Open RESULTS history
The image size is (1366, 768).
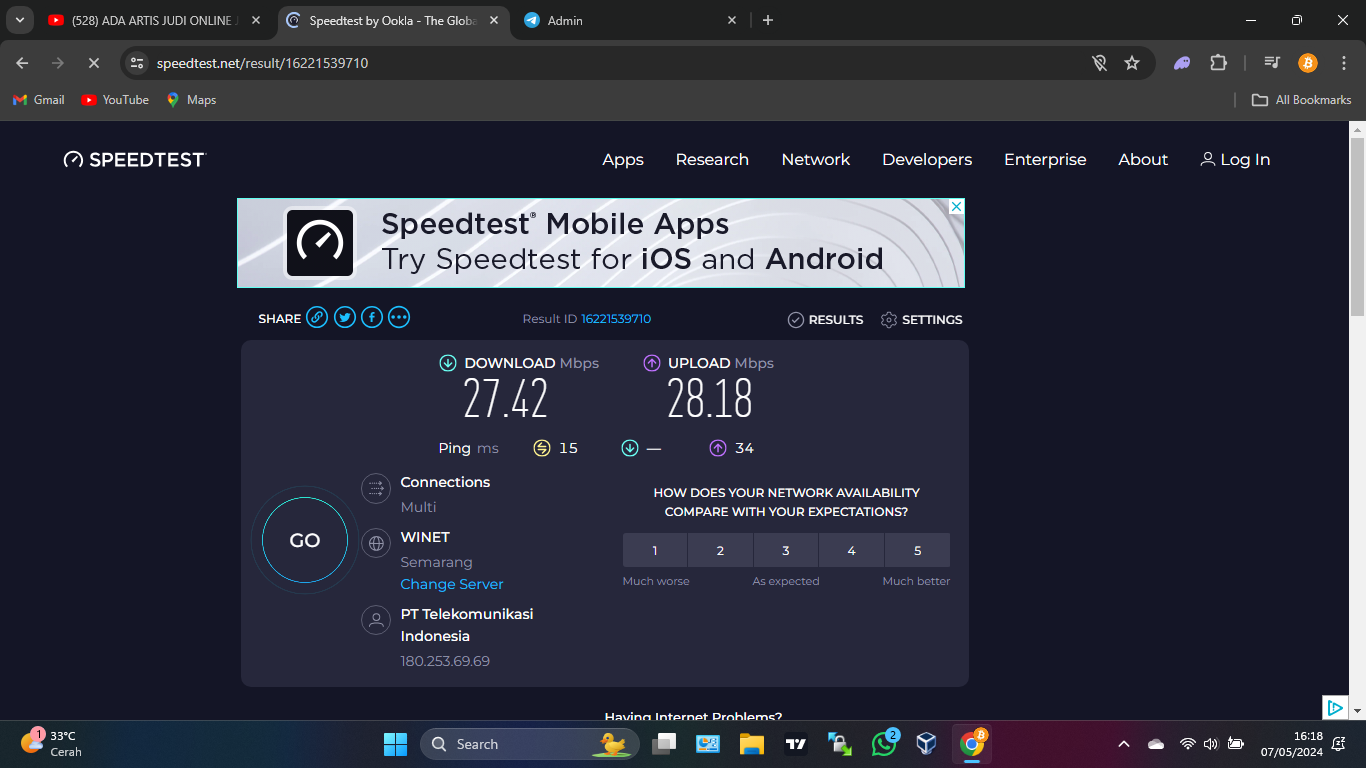(825, 320)
